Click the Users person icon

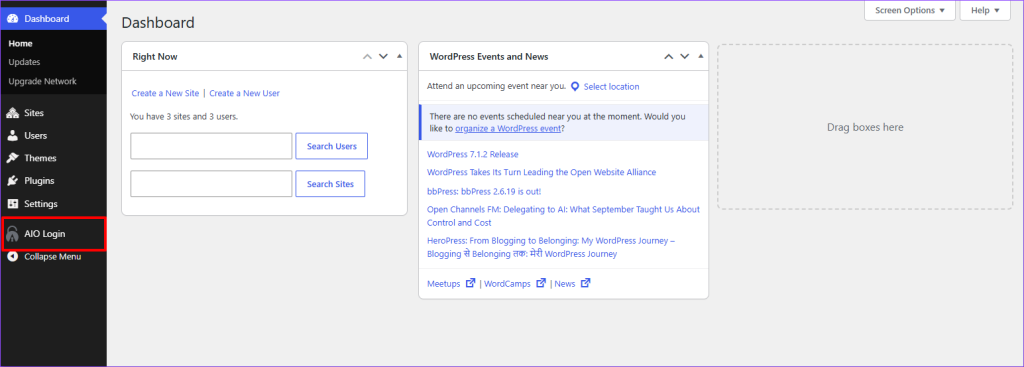pyautogui.click(x=12, y=136)
